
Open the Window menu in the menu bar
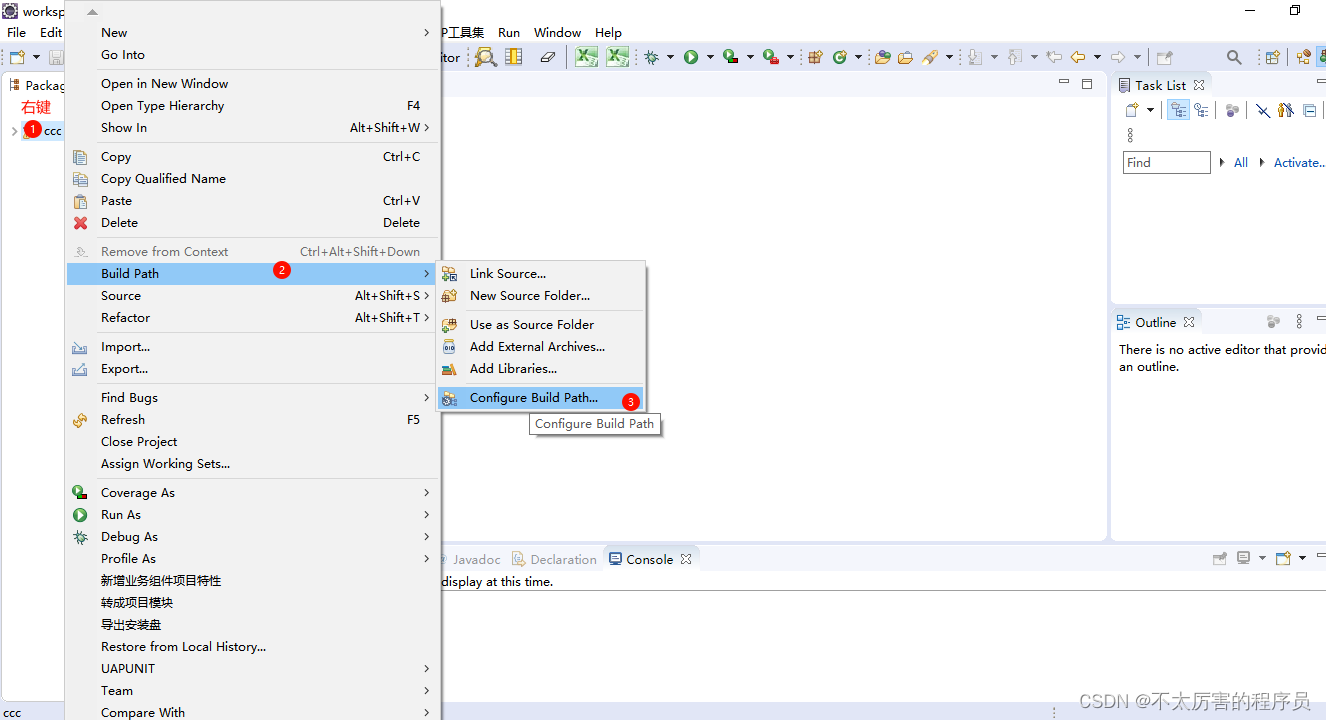pyautogui.click(x=557, y=32)
